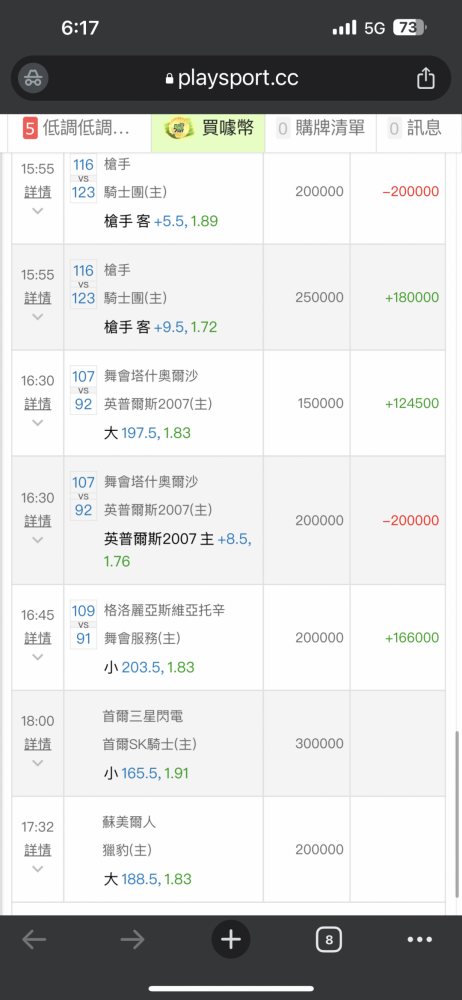This screenshot has width=462, height=1000.
Task: Open the 訊息 messages tab
Action: (415, 128)
